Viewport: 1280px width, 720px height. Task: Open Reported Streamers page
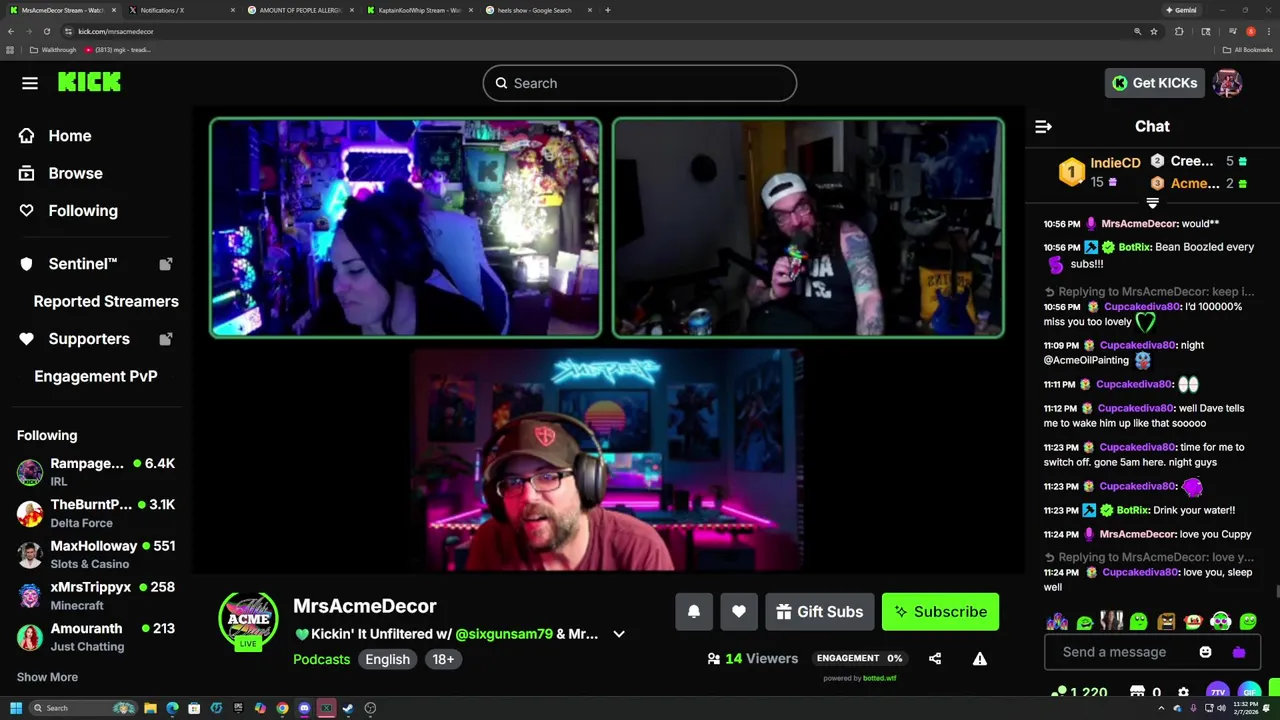tap(106, 301)
